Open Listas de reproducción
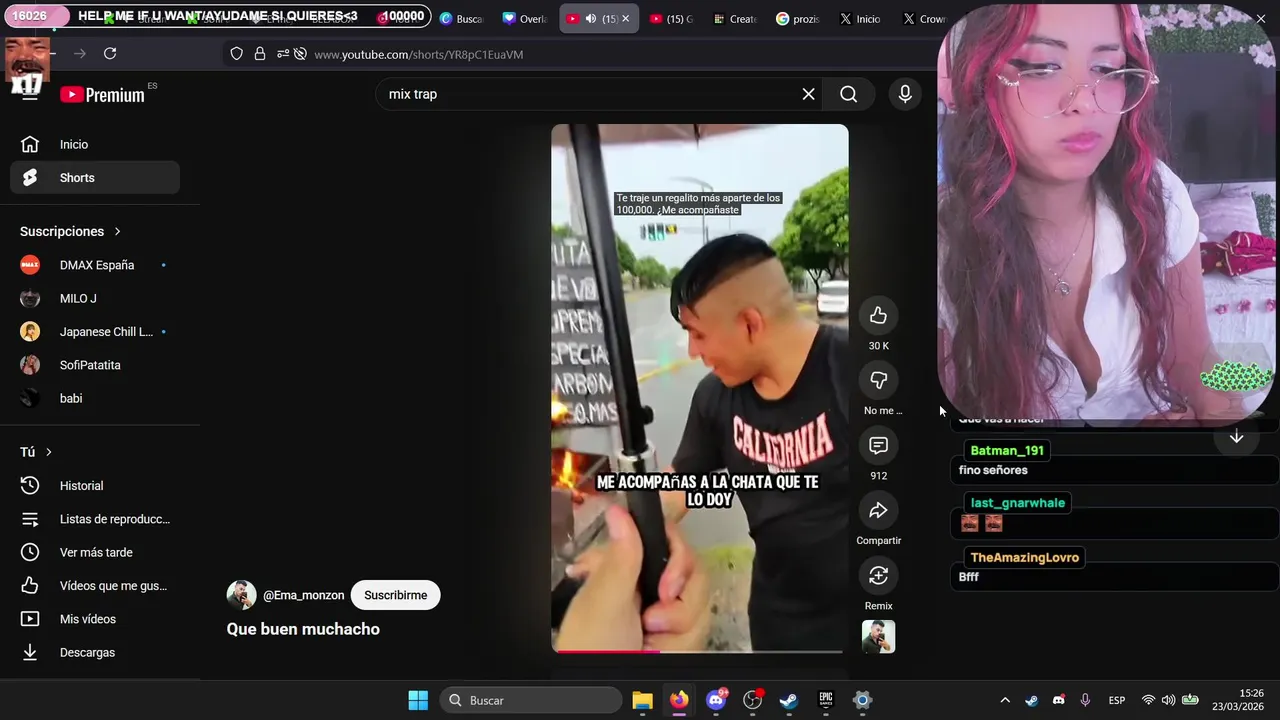The height and width of the screenshot is (720, 1280). click(x=95, y=519)
